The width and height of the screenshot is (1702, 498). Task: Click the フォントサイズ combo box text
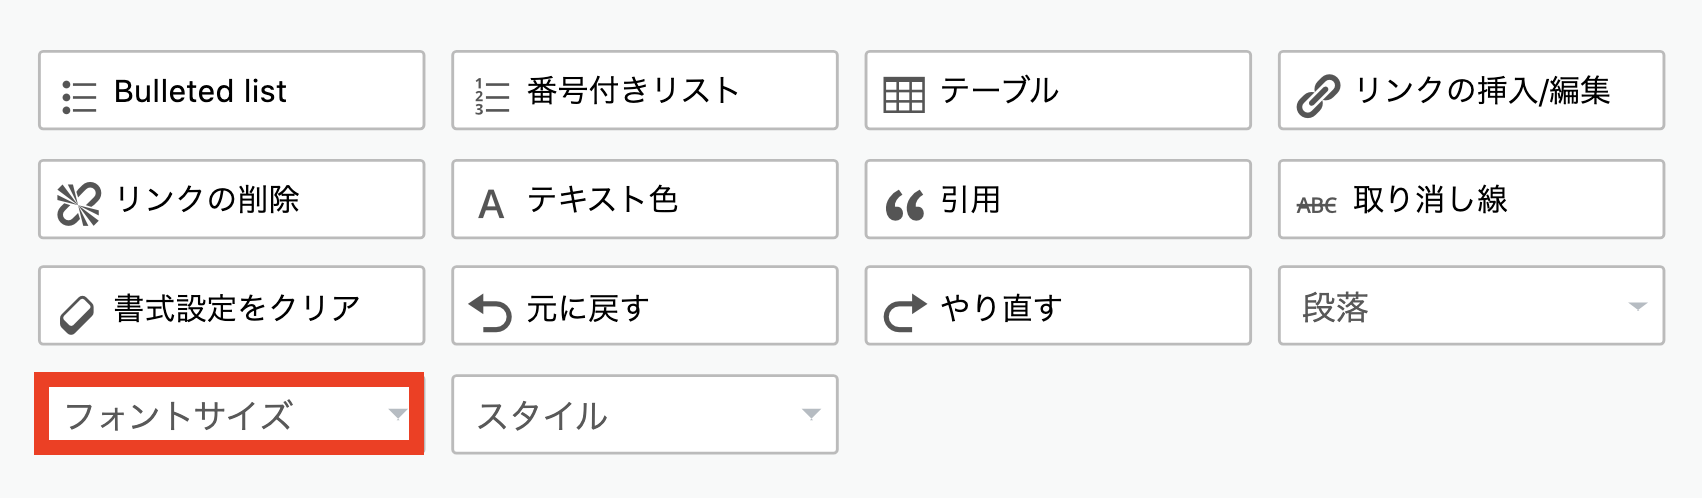[179, 415]
